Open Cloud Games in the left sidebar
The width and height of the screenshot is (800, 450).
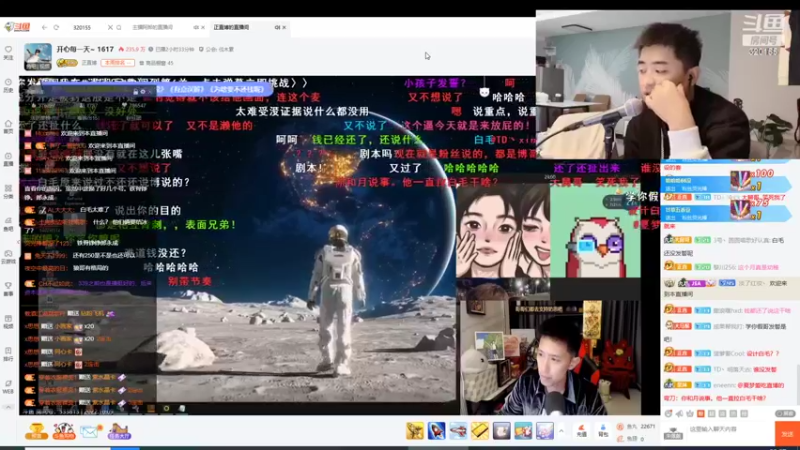pyautogui.click(x=8, y=257)
